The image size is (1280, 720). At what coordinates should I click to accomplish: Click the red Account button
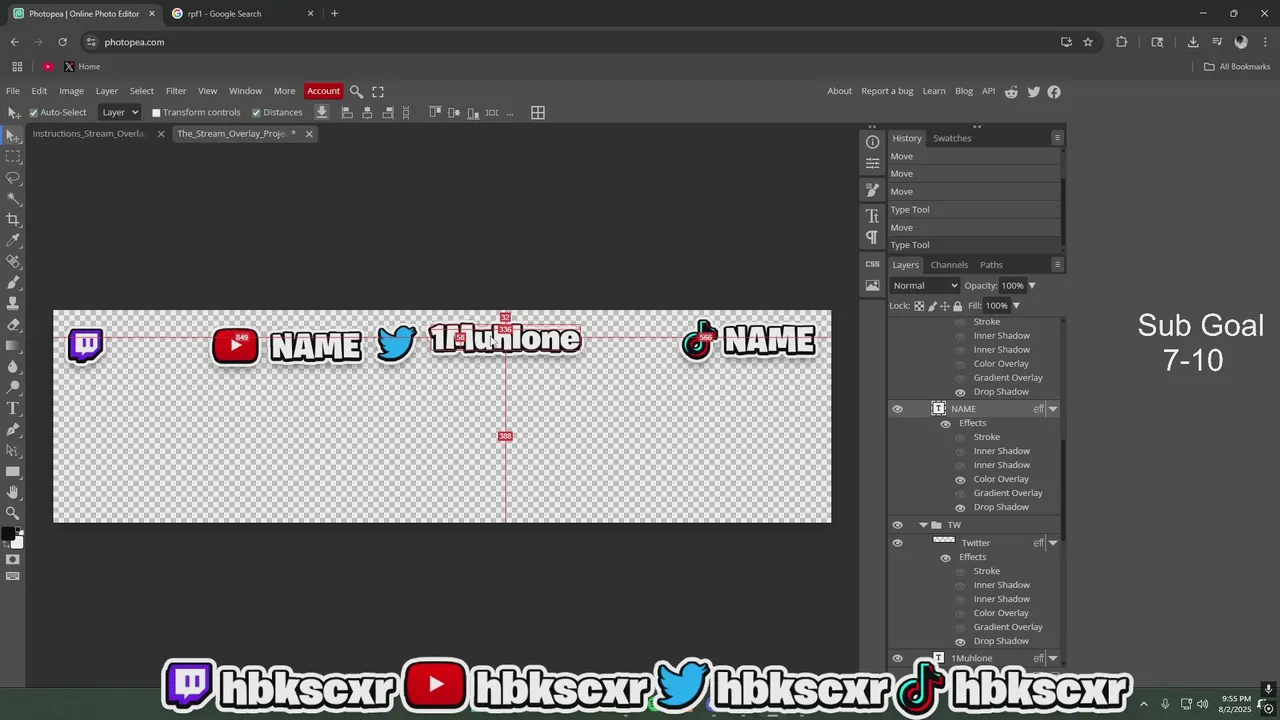(323, 91)
